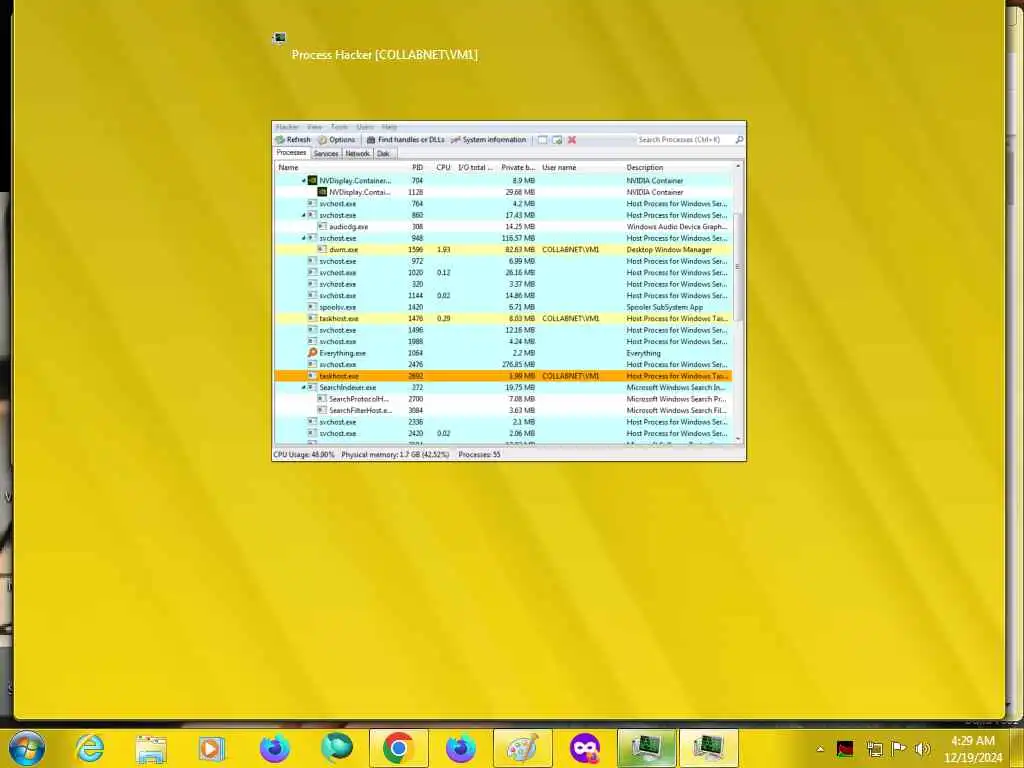Image resolution: width=1024 pixels, height=768 pixels.
Task: Click the scrollbar up arrow in process list
Action: coord(738,167)
